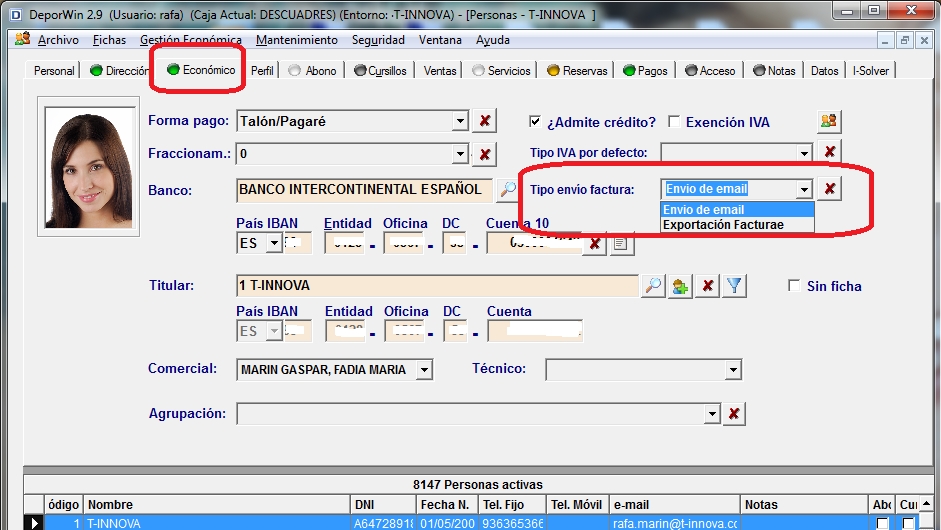The height and width of the screenshot is (530, 941).
Task: Expand the Técnico dropdown
Action: [x=733, y=370]
